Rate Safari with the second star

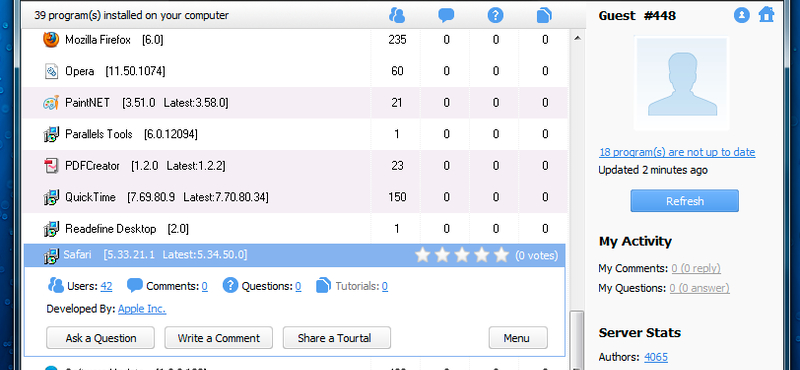442,255
